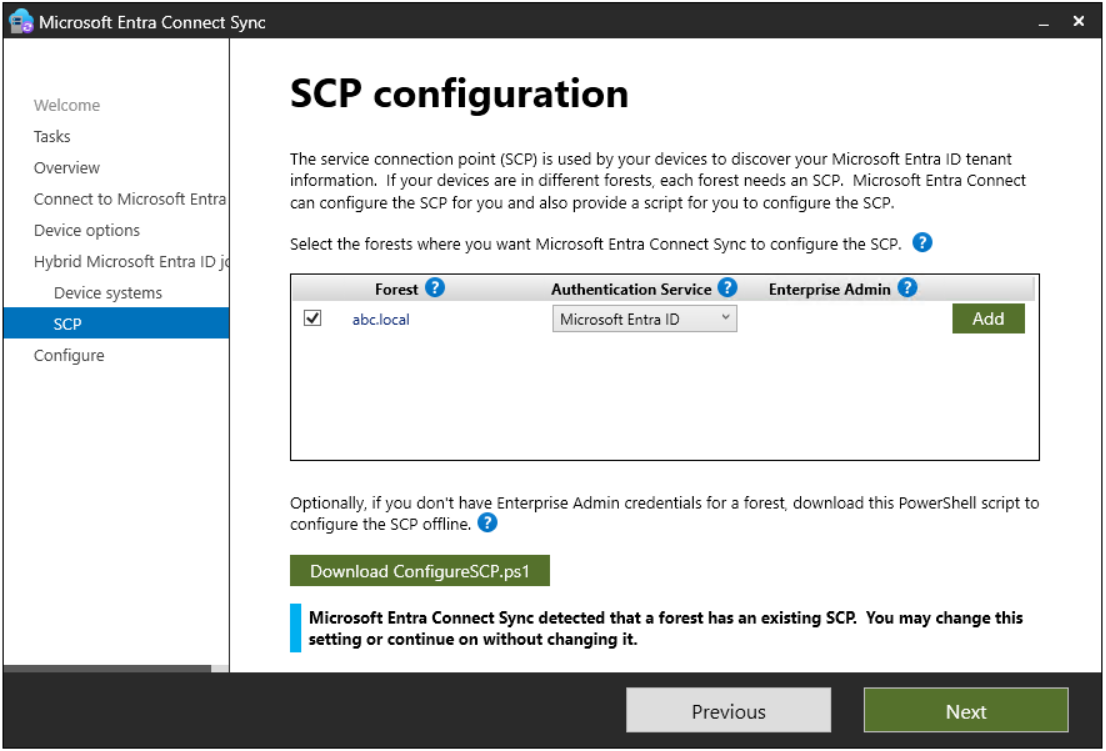Click the Next button
This screenshot has width=1106, height=751.
(x=966, y=711)
